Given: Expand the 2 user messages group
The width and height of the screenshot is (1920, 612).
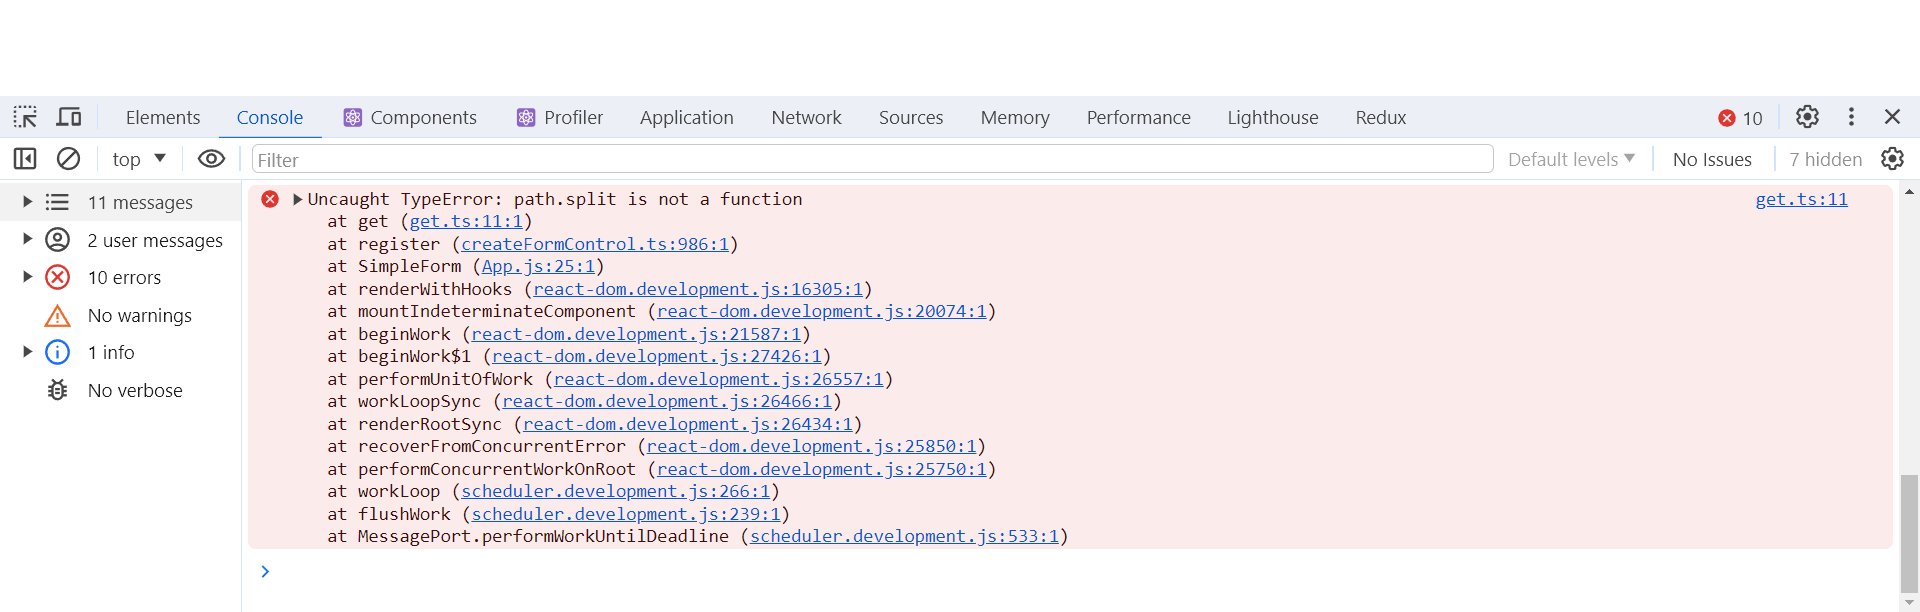Looking at the screenshot, I should (x=28, y=240).
